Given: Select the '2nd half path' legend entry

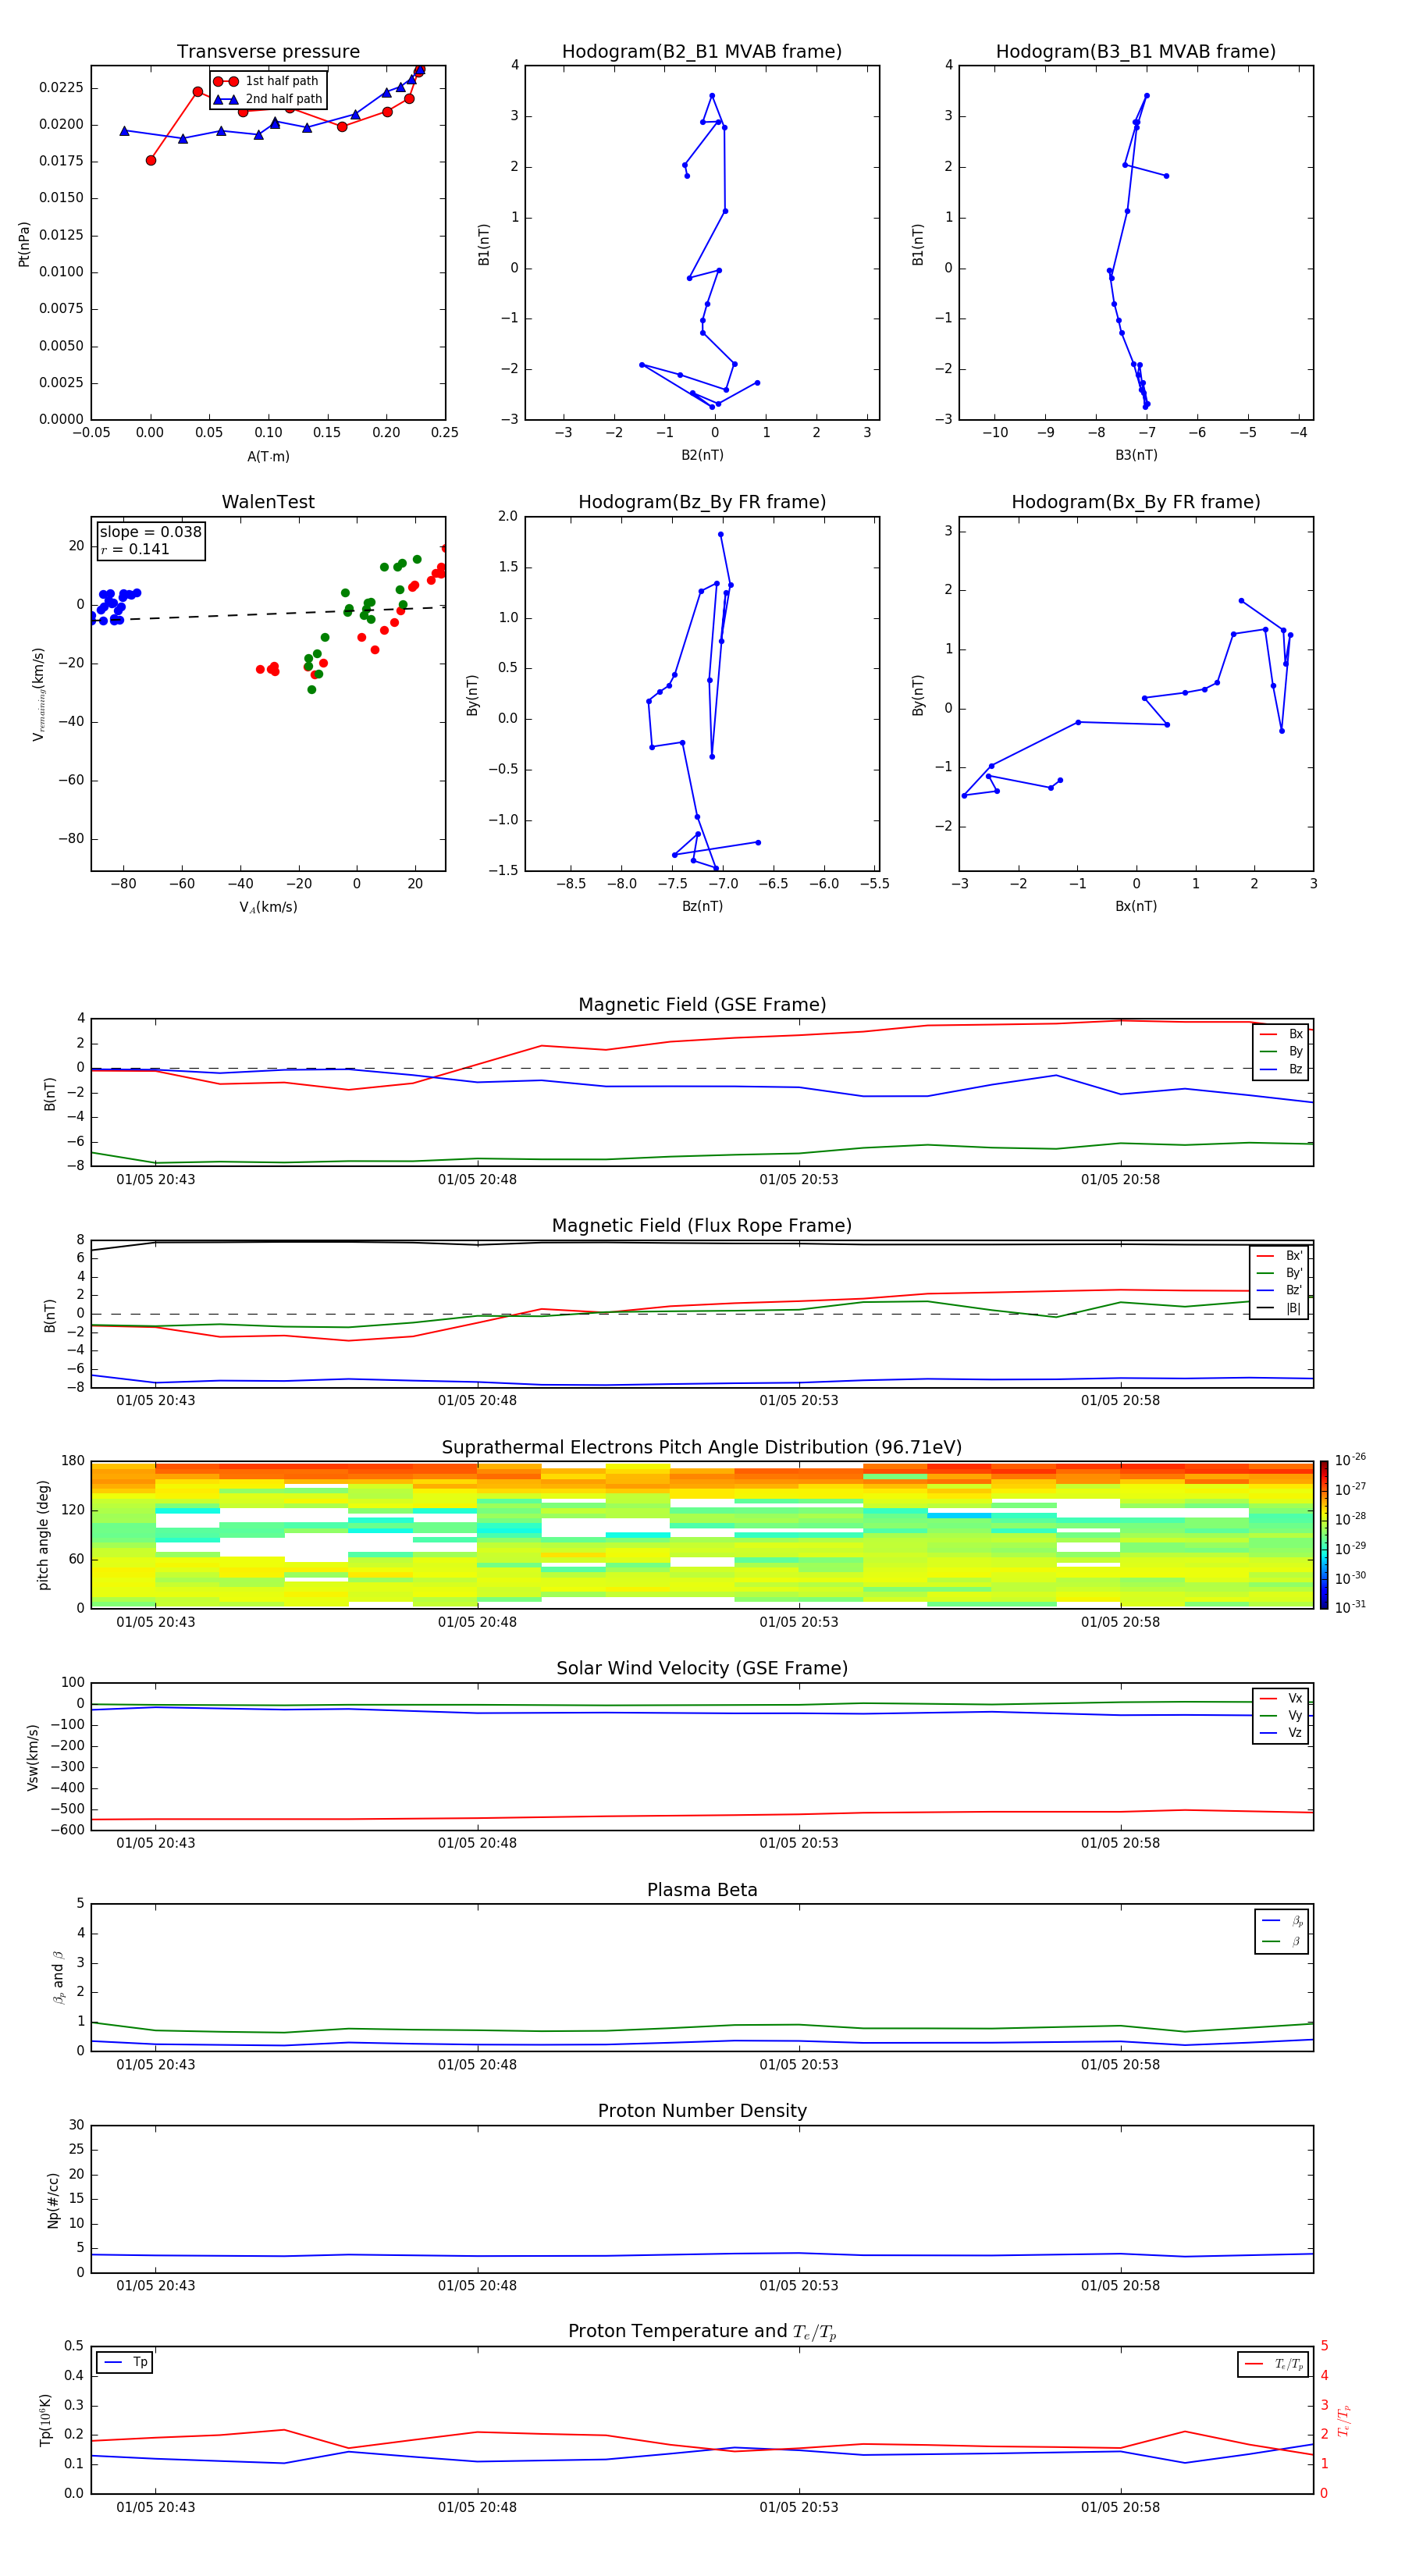Looking at the screenshot, I should [x=268, y=99].
